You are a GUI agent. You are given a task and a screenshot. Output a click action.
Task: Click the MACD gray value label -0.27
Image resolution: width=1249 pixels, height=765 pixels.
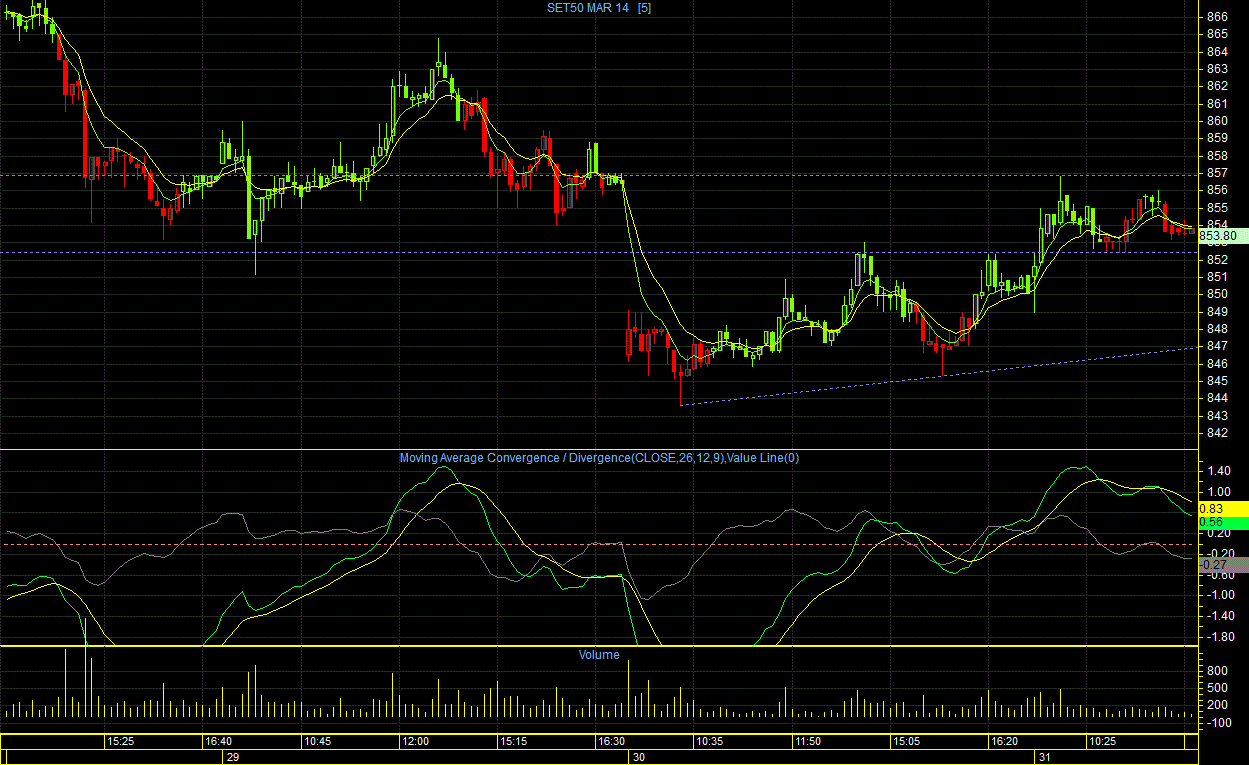coord(1222,565)
